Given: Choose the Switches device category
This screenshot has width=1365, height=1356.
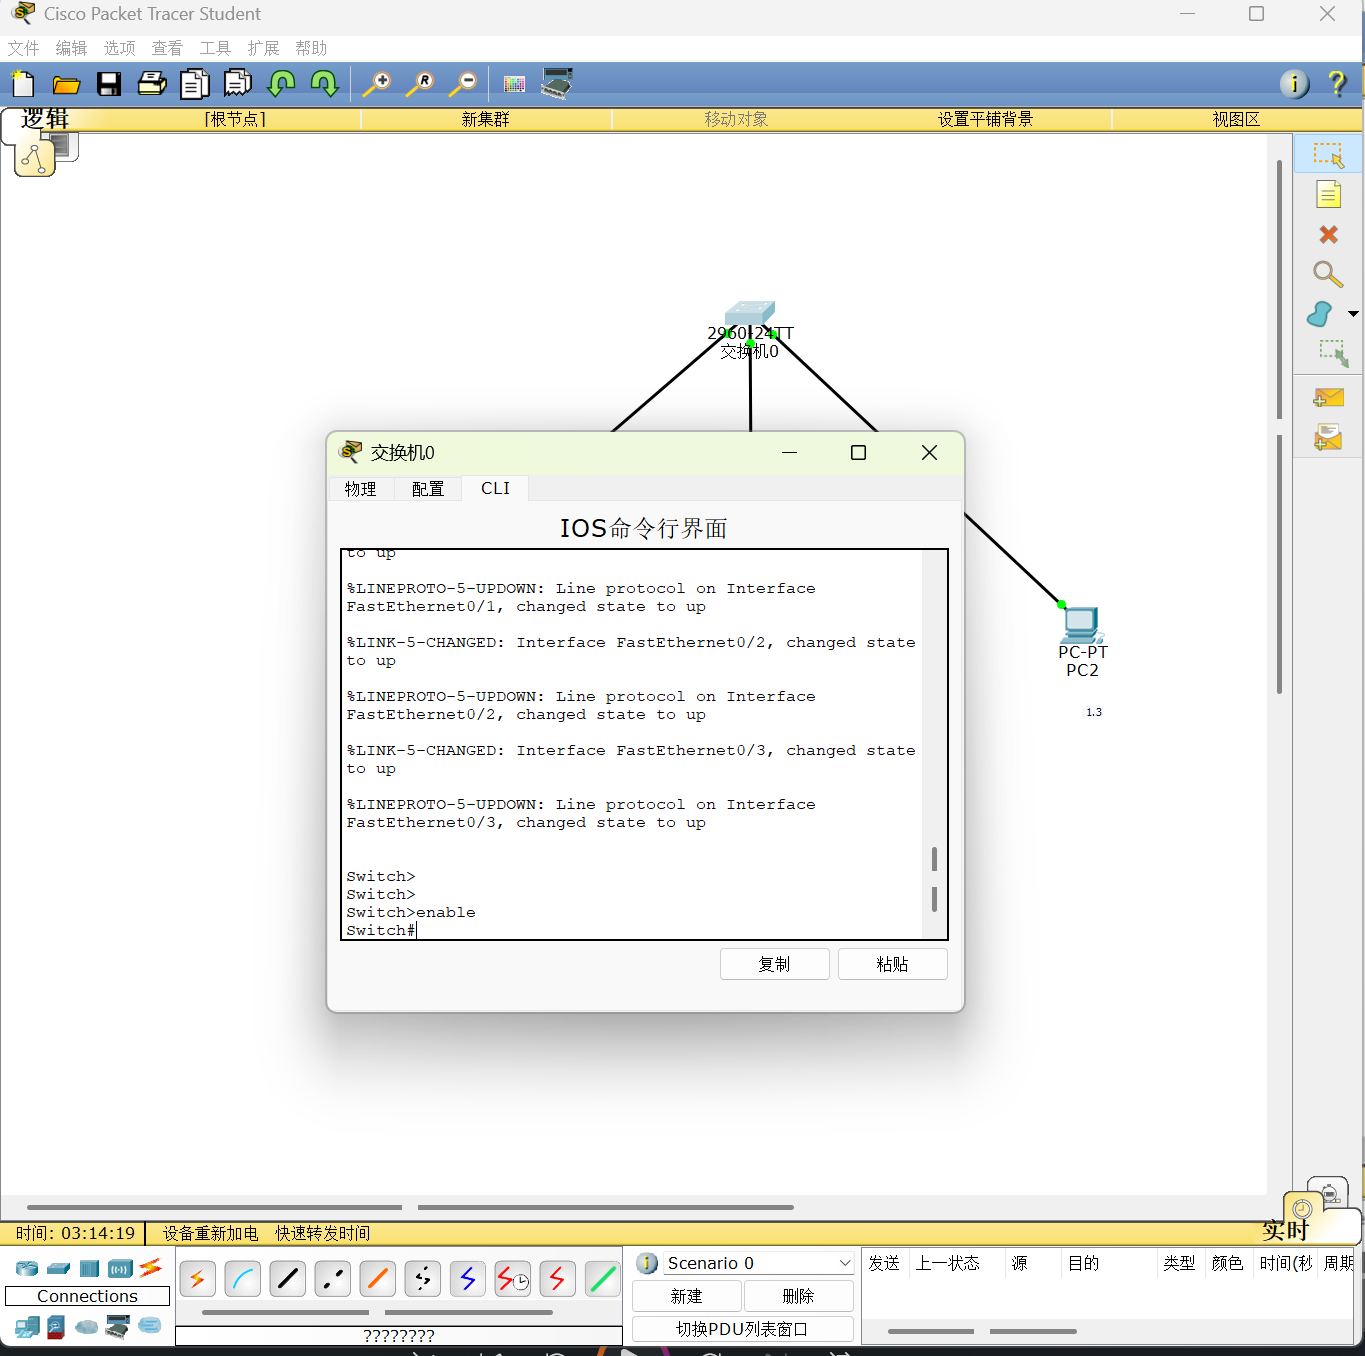Looking at the screenshot, I should 59,1269.
